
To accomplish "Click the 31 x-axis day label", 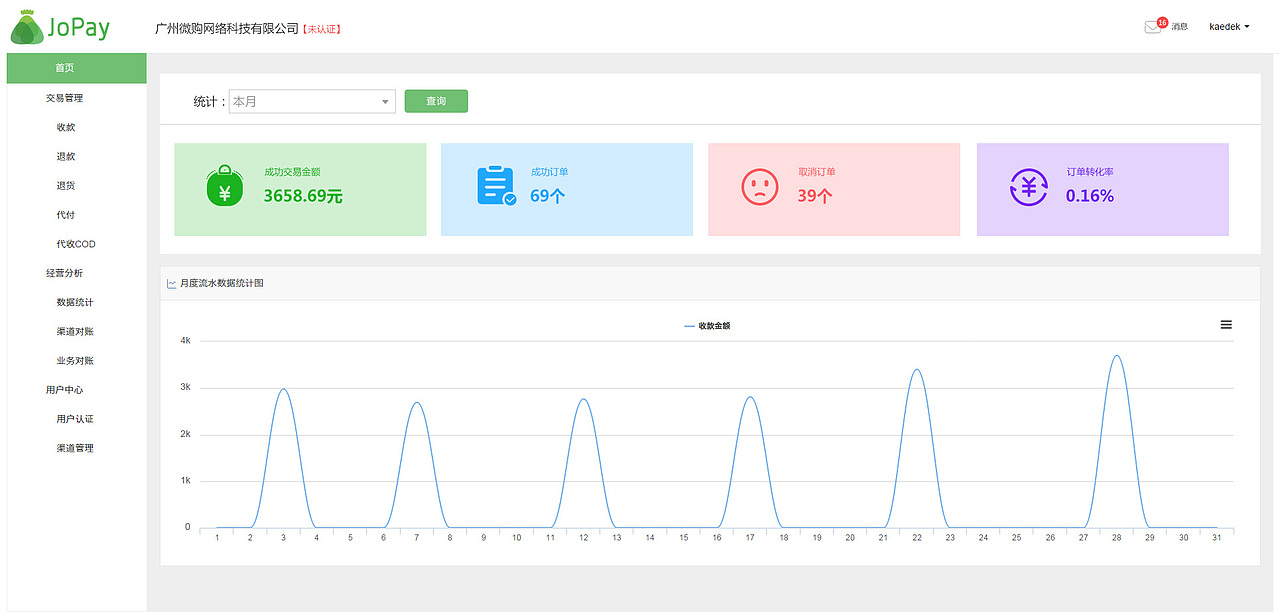I will [1216, 538].
